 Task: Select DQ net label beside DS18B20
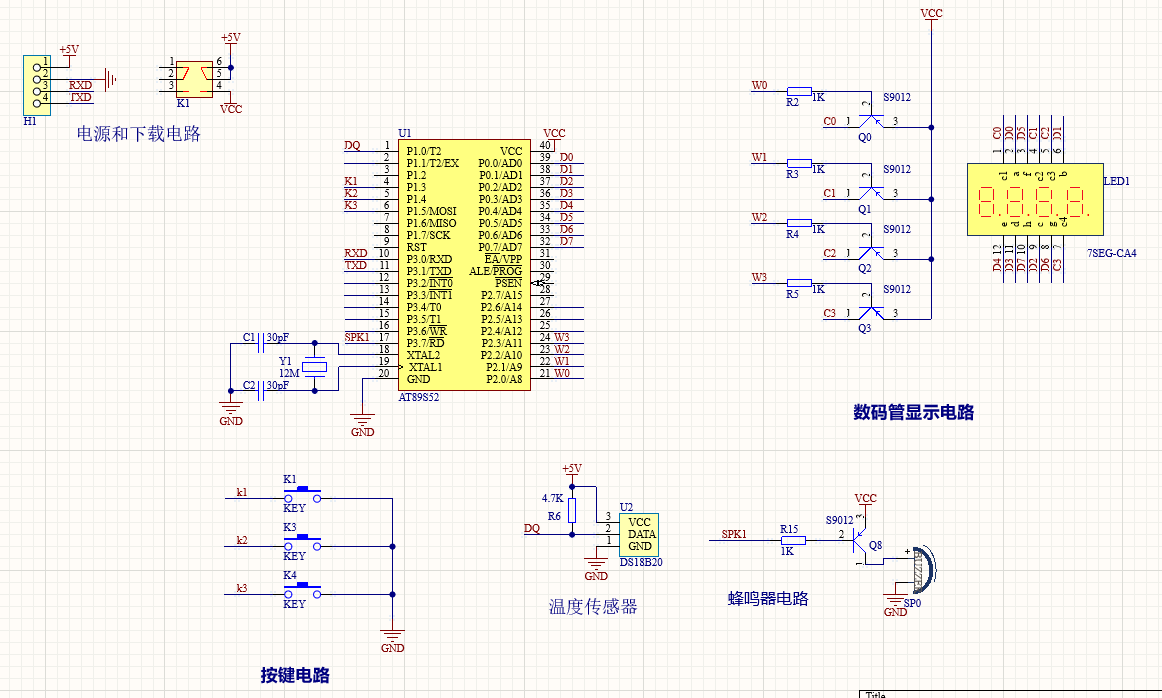[x=532, y=528]
